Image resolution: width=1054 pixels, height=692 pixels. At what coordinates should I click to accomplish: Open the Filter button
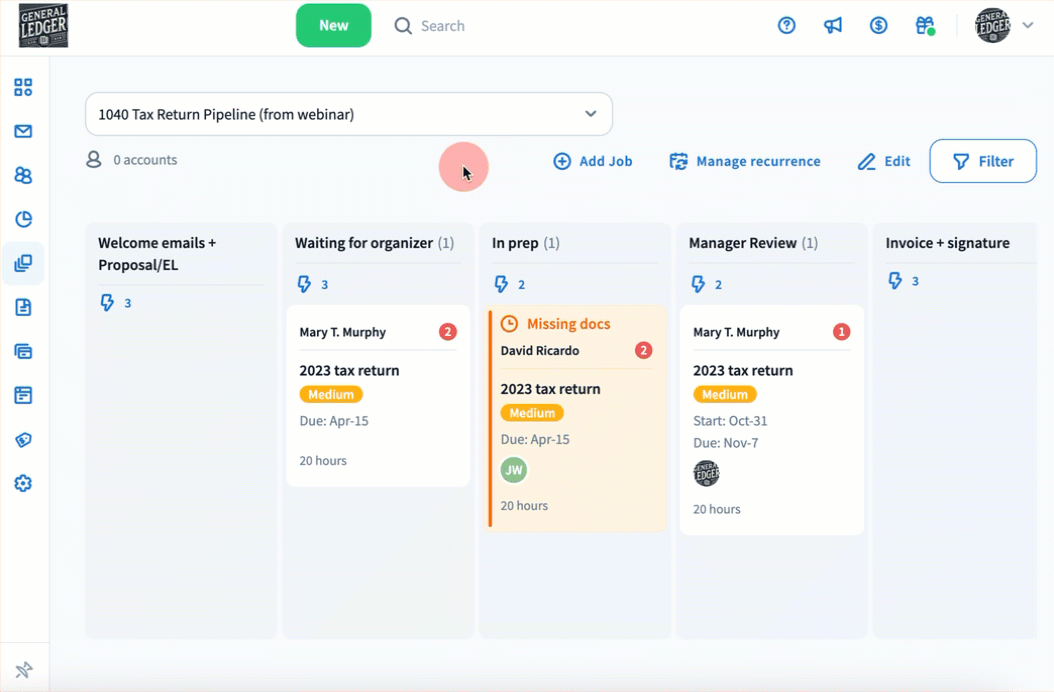point(982,161)
